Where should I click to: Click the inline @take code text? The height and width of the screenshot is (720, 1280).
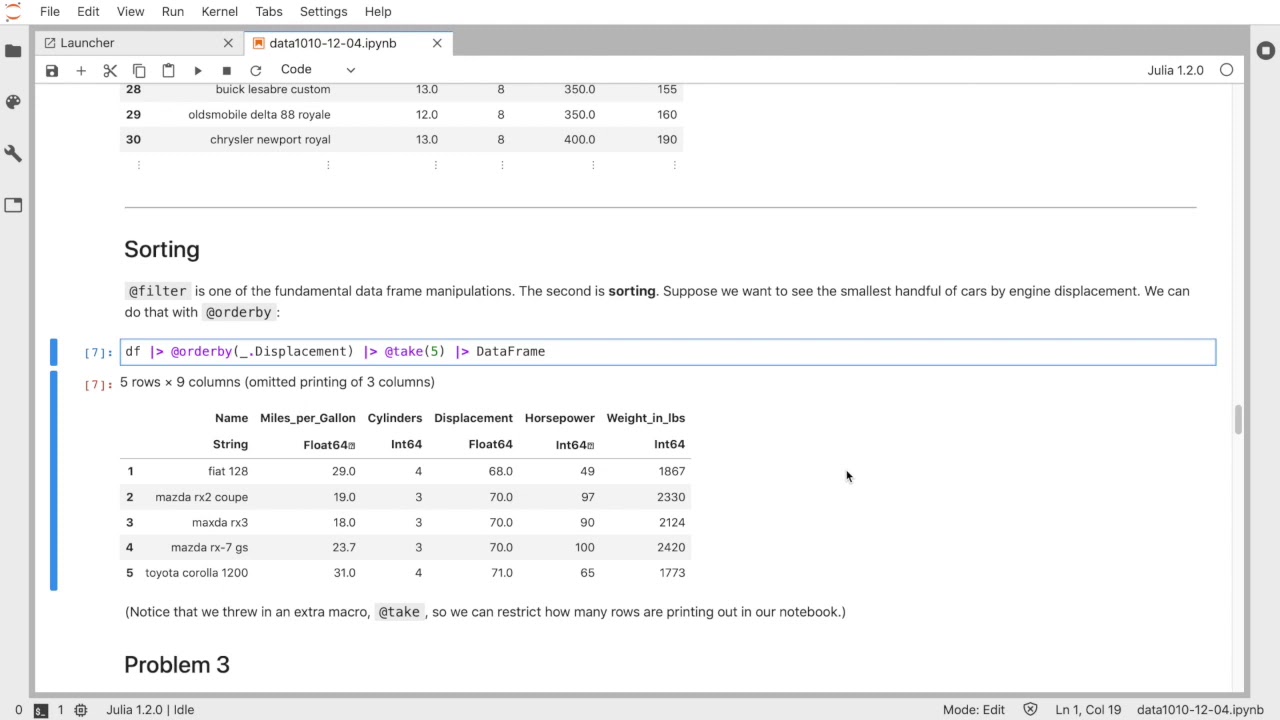(x=399, y=612)
